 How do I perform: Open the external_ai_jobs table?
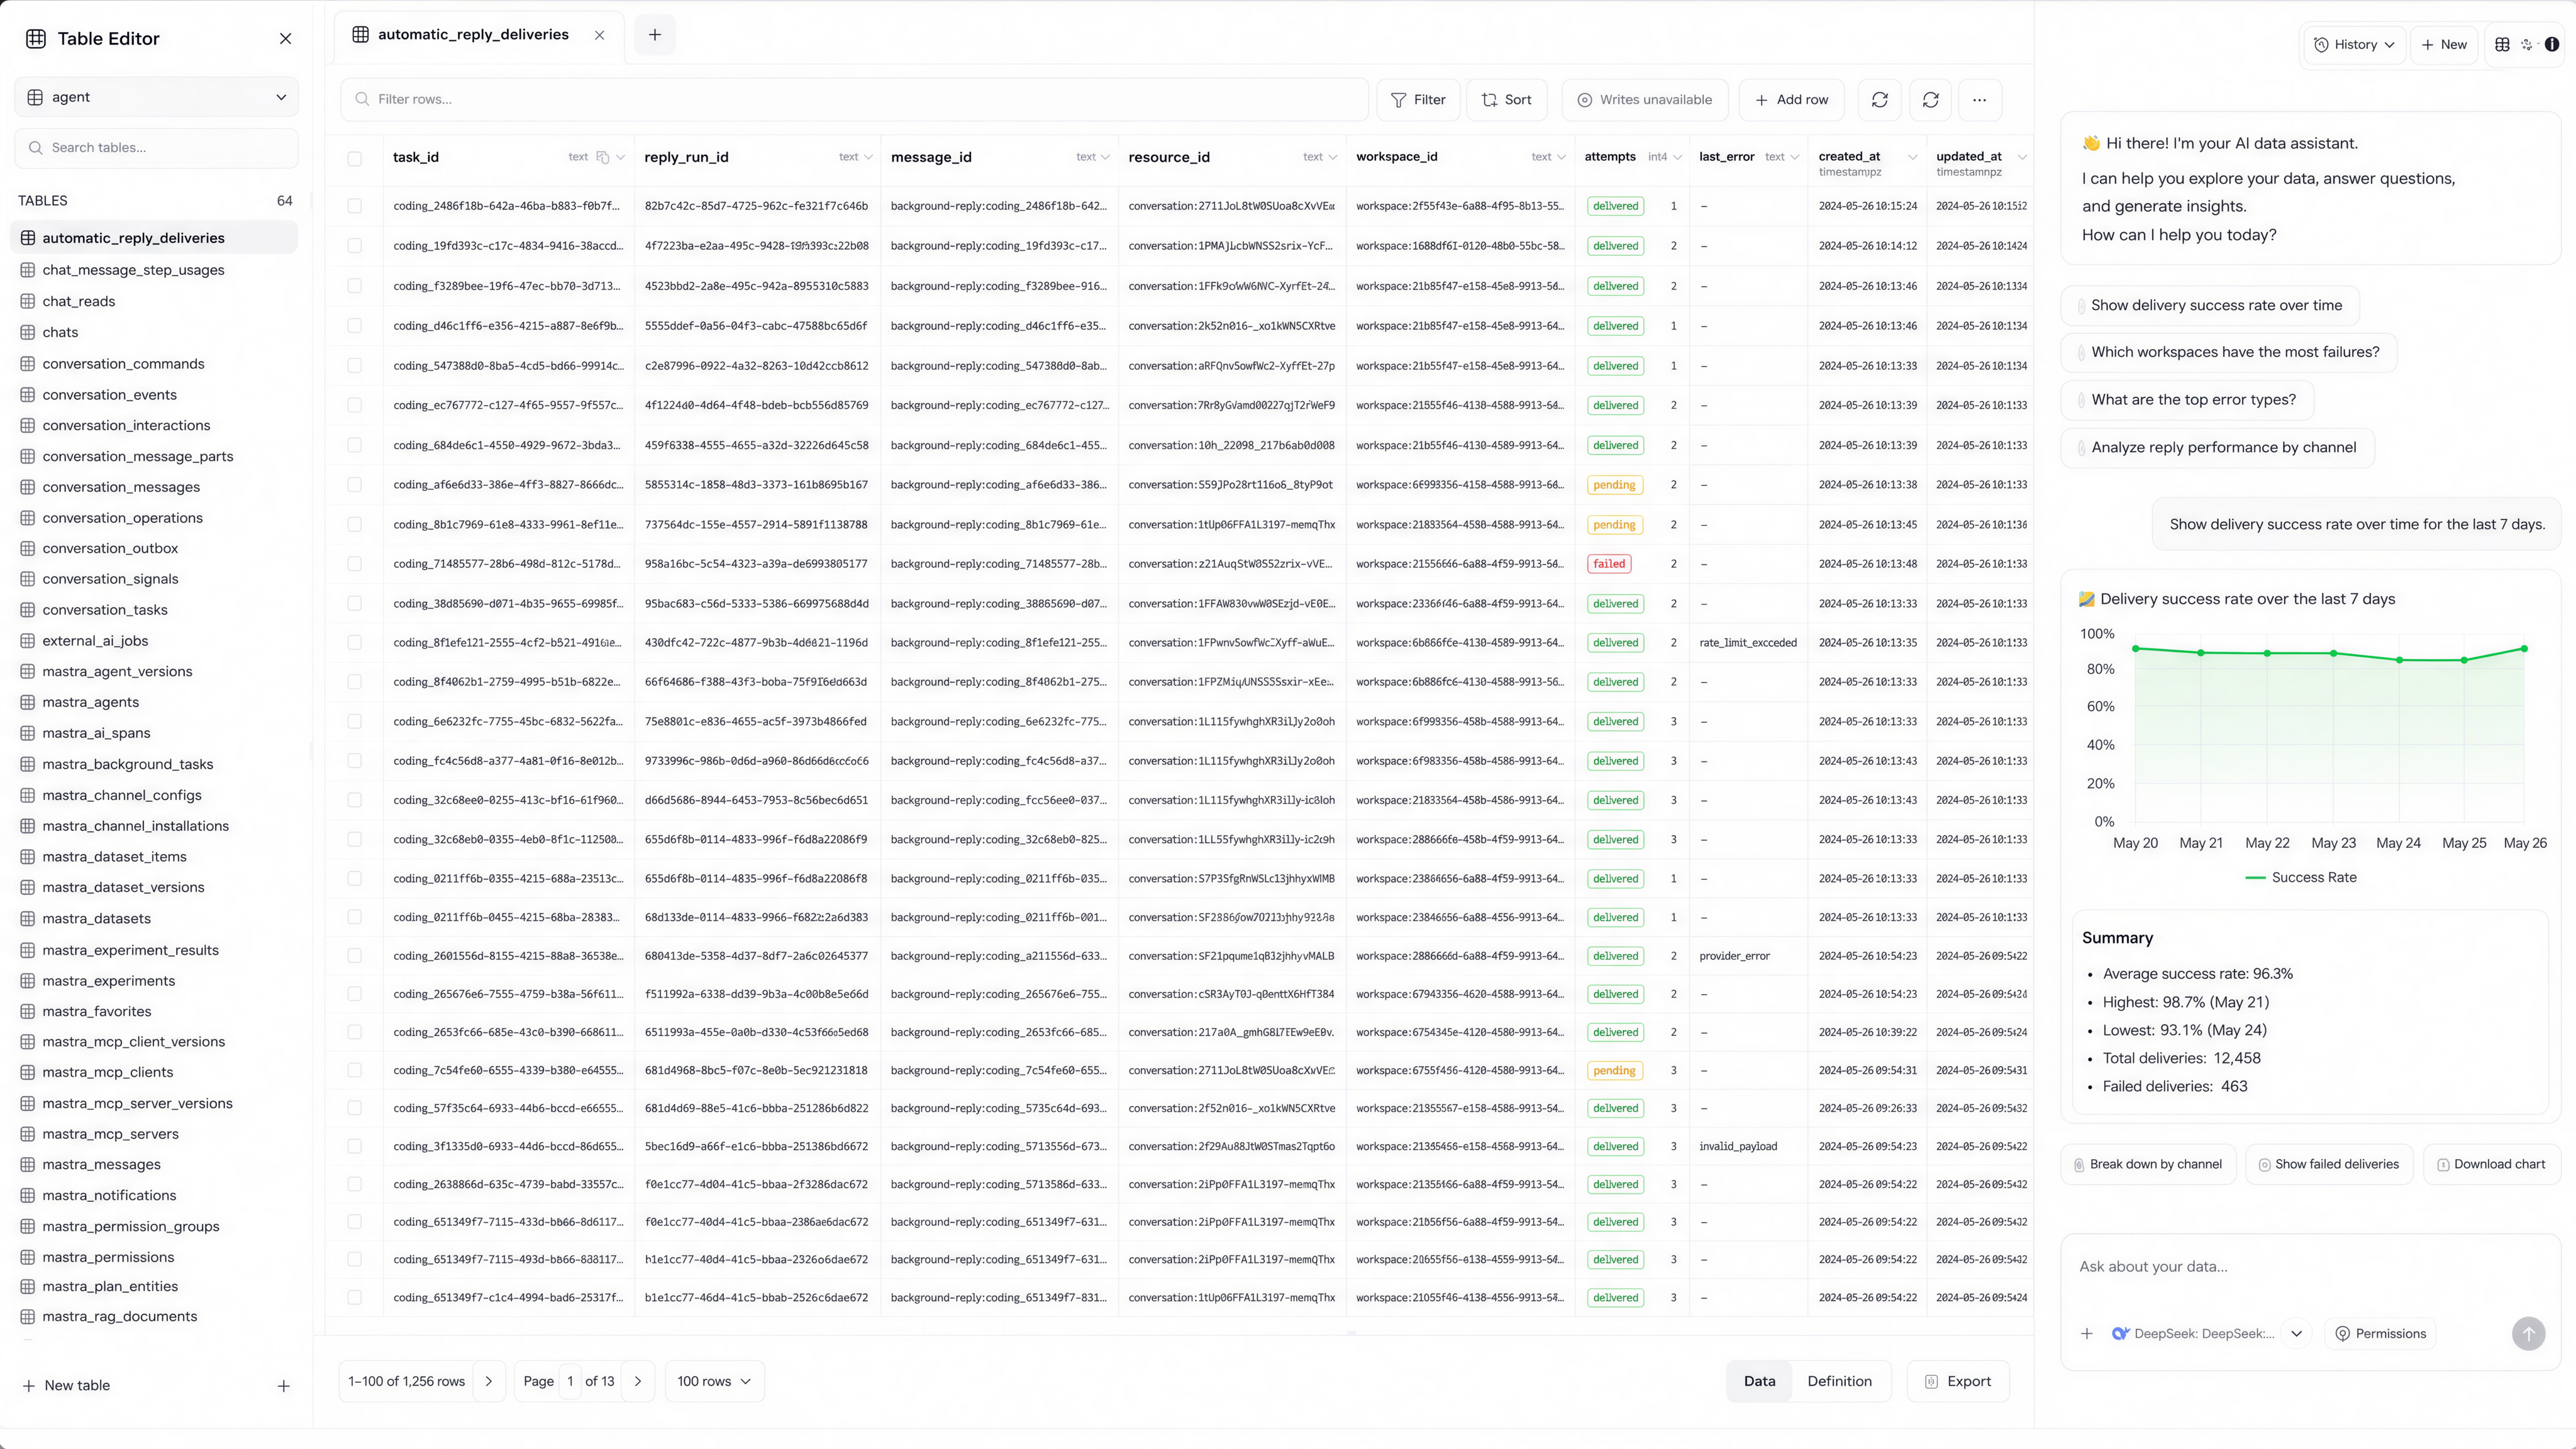(95, 641)
